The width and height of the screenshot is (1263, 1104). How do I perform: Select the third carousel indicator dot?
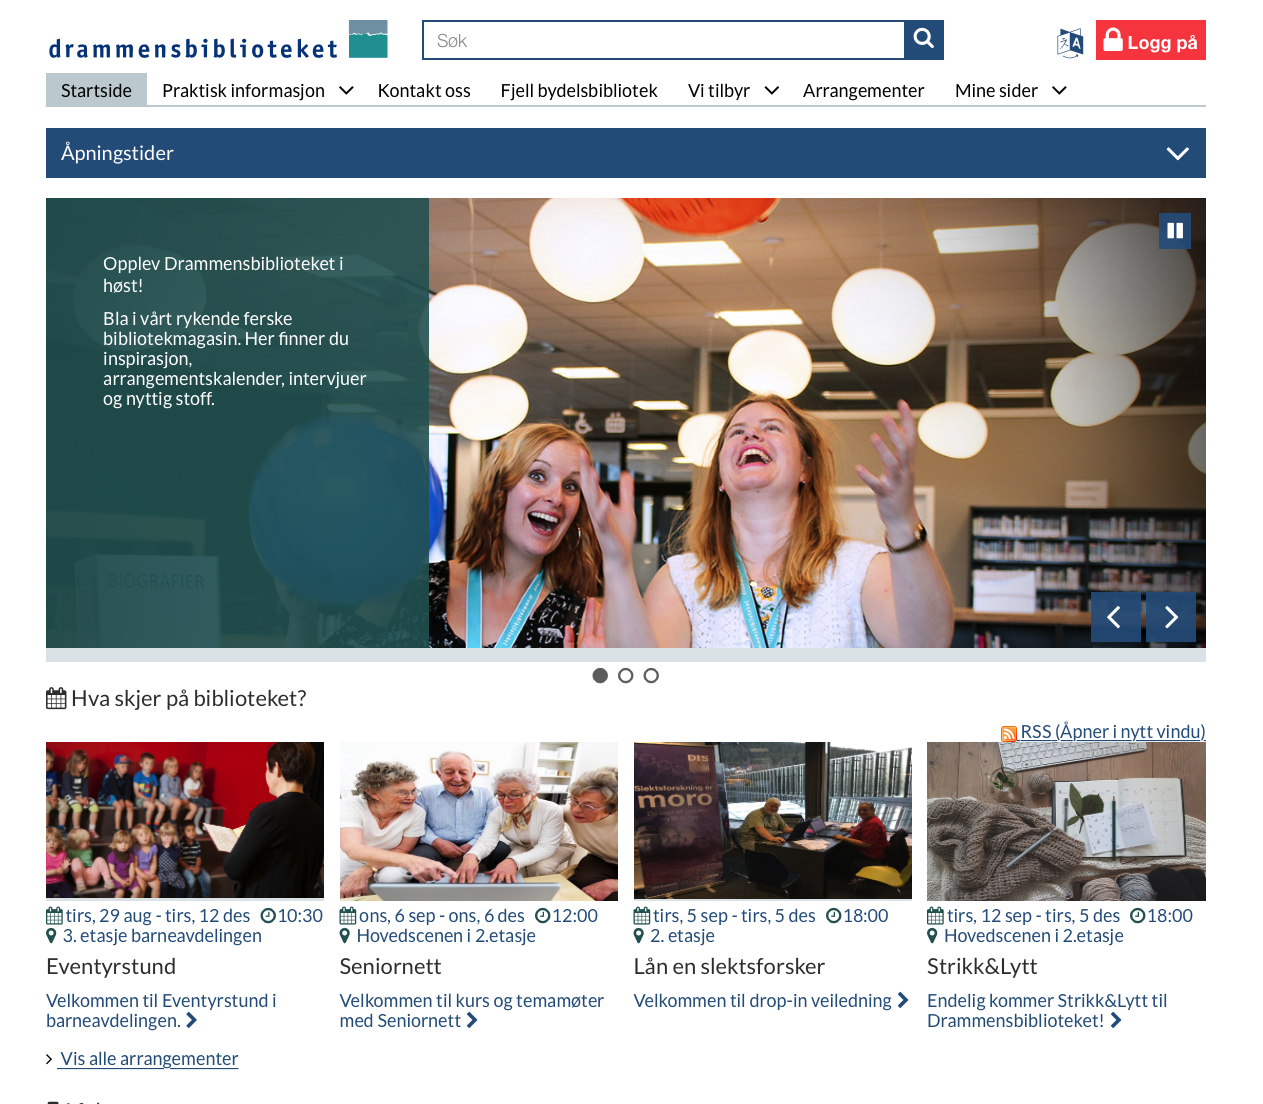651,676
